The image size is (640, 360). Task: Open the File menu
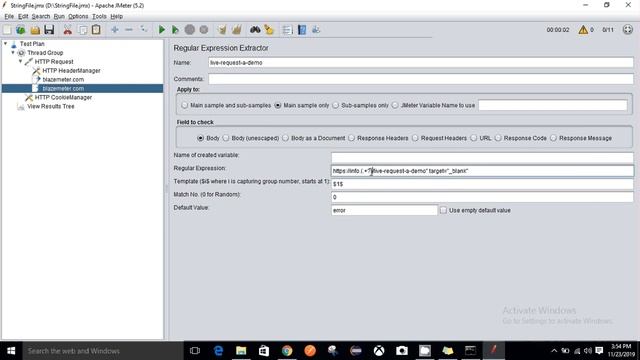(9, 16)
